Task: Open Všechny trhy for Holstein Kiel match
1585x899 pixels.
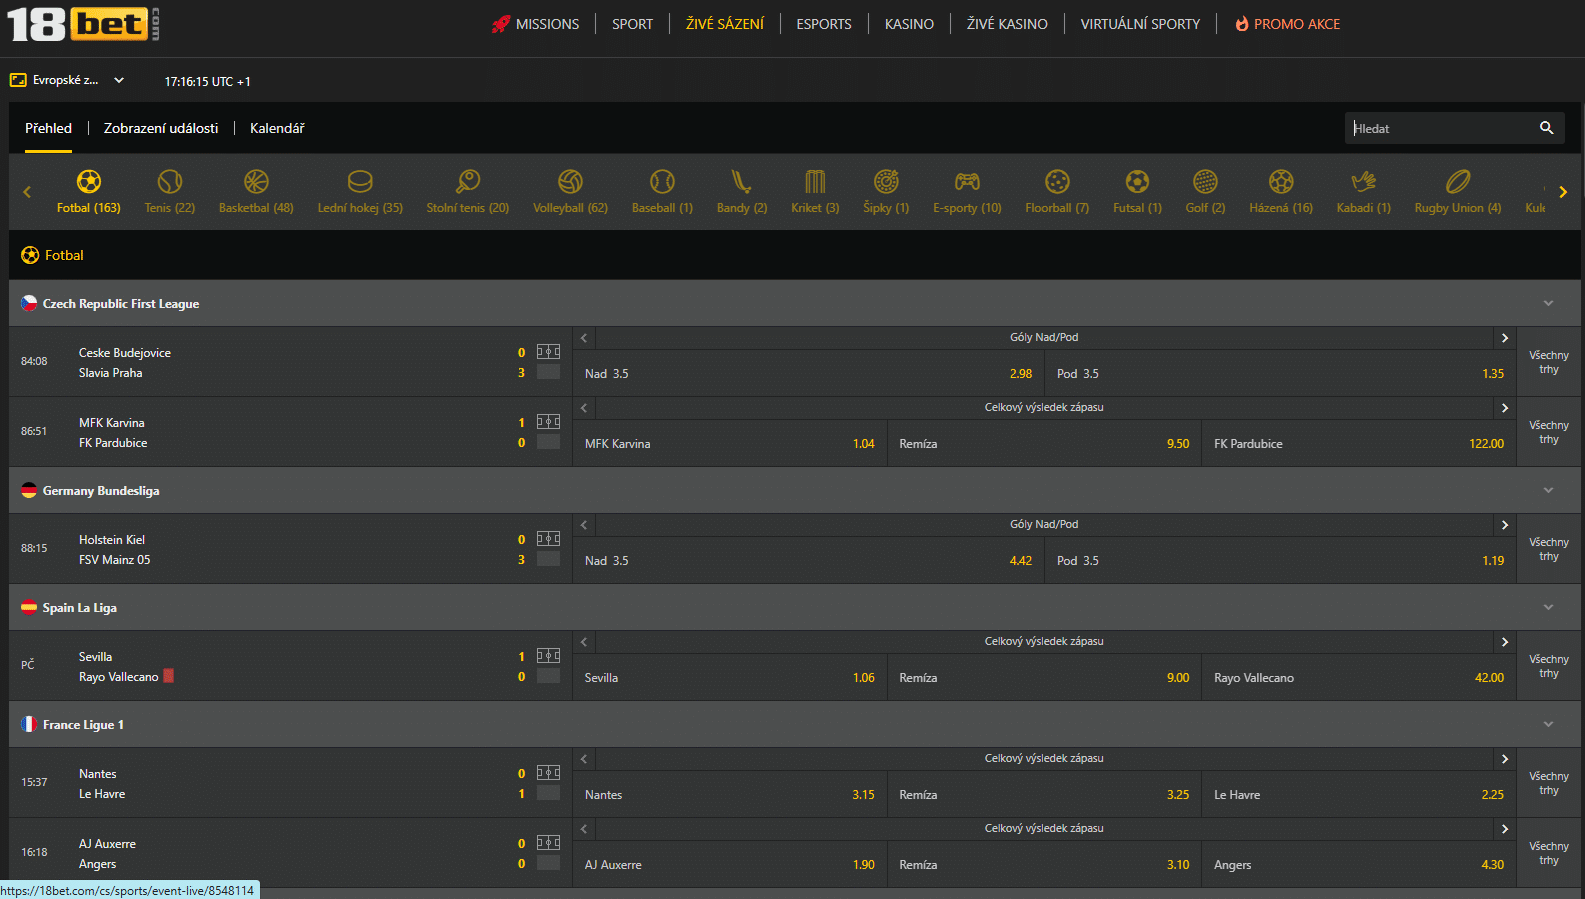Action: click(x=1549, y=549)
